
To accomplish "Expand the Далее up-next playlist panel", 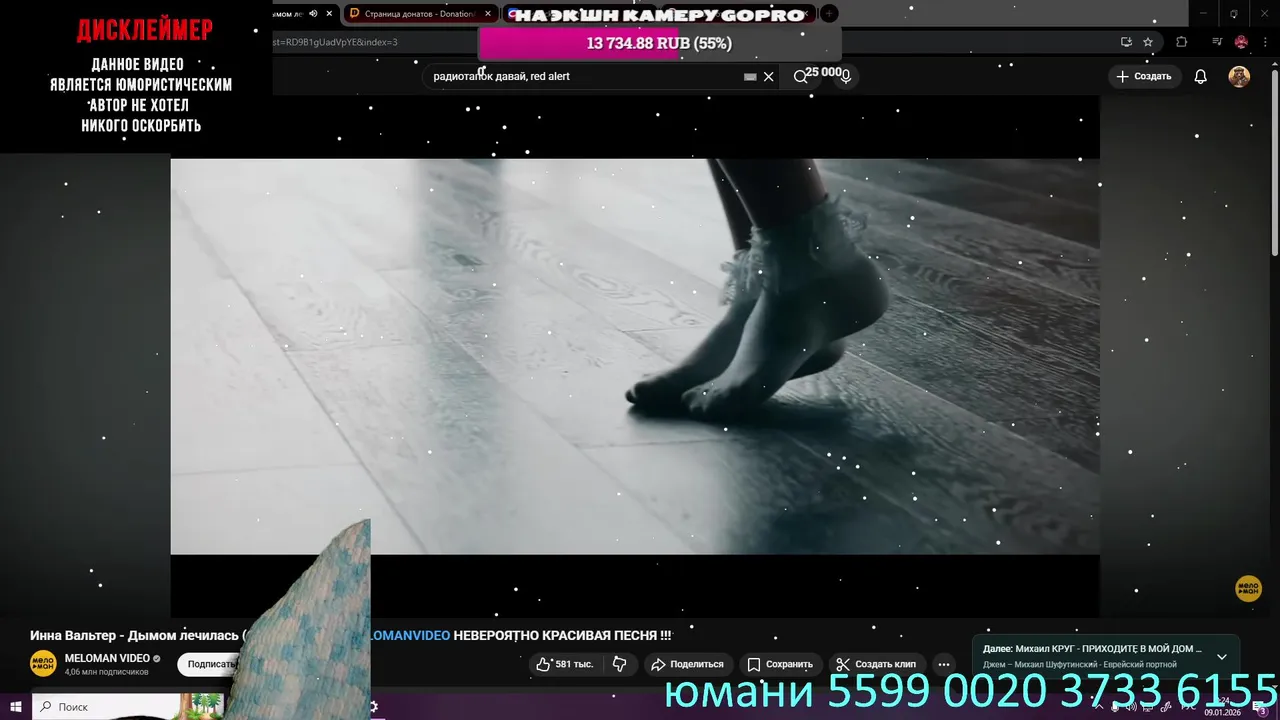I will [x=1221, y=657].
